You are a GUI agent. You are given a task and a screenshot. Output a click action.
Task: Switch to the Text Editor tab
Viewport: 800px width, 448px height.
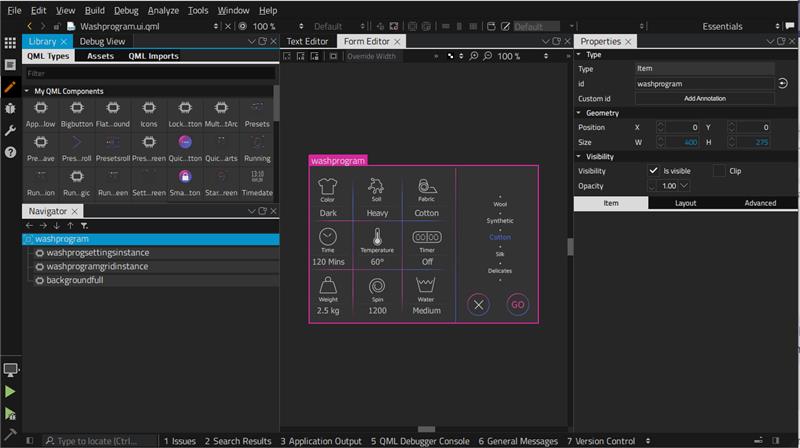click(x=307, y=41)
